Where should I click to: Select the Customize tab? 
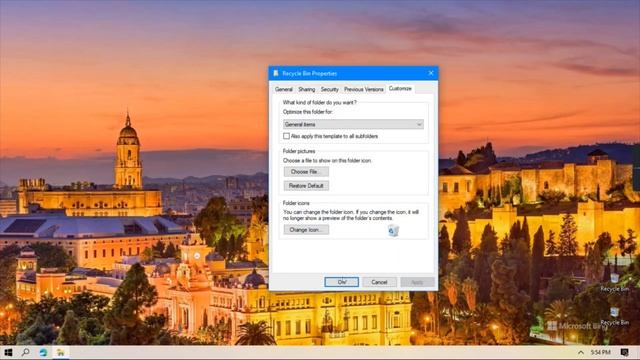click(x=400, y=89)
